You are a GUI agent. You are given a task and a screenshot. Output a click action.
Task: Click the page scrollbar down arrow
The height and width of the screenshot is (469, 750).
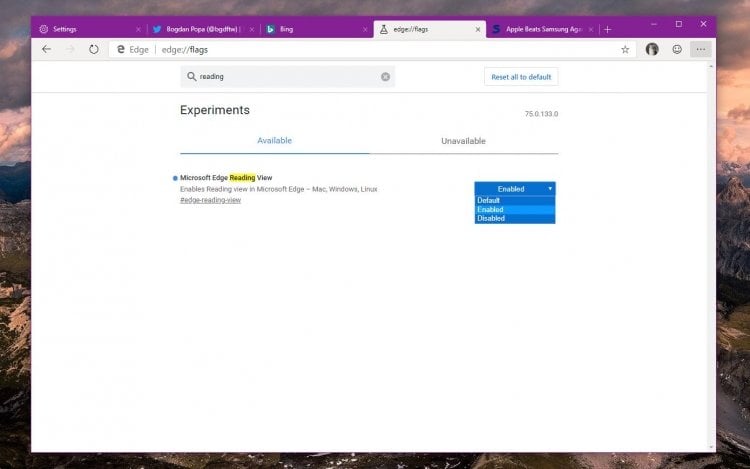click(x=711, y=447)
